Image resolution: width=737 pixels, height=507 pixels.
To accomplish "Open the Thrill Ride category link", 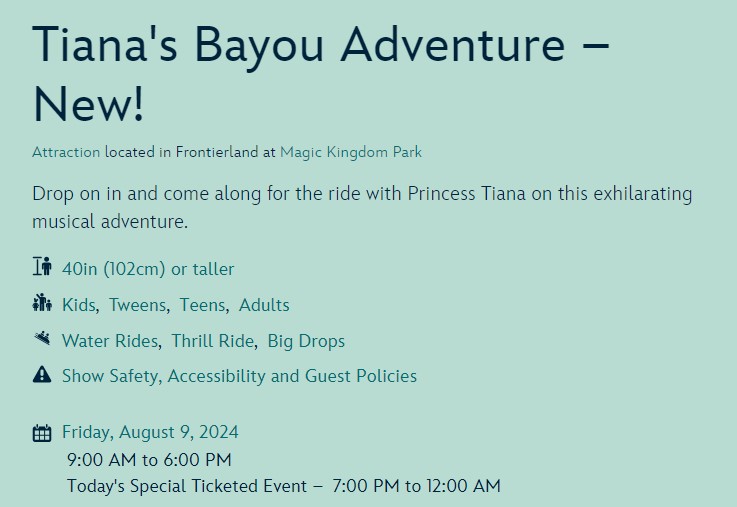I will [212, 341].
